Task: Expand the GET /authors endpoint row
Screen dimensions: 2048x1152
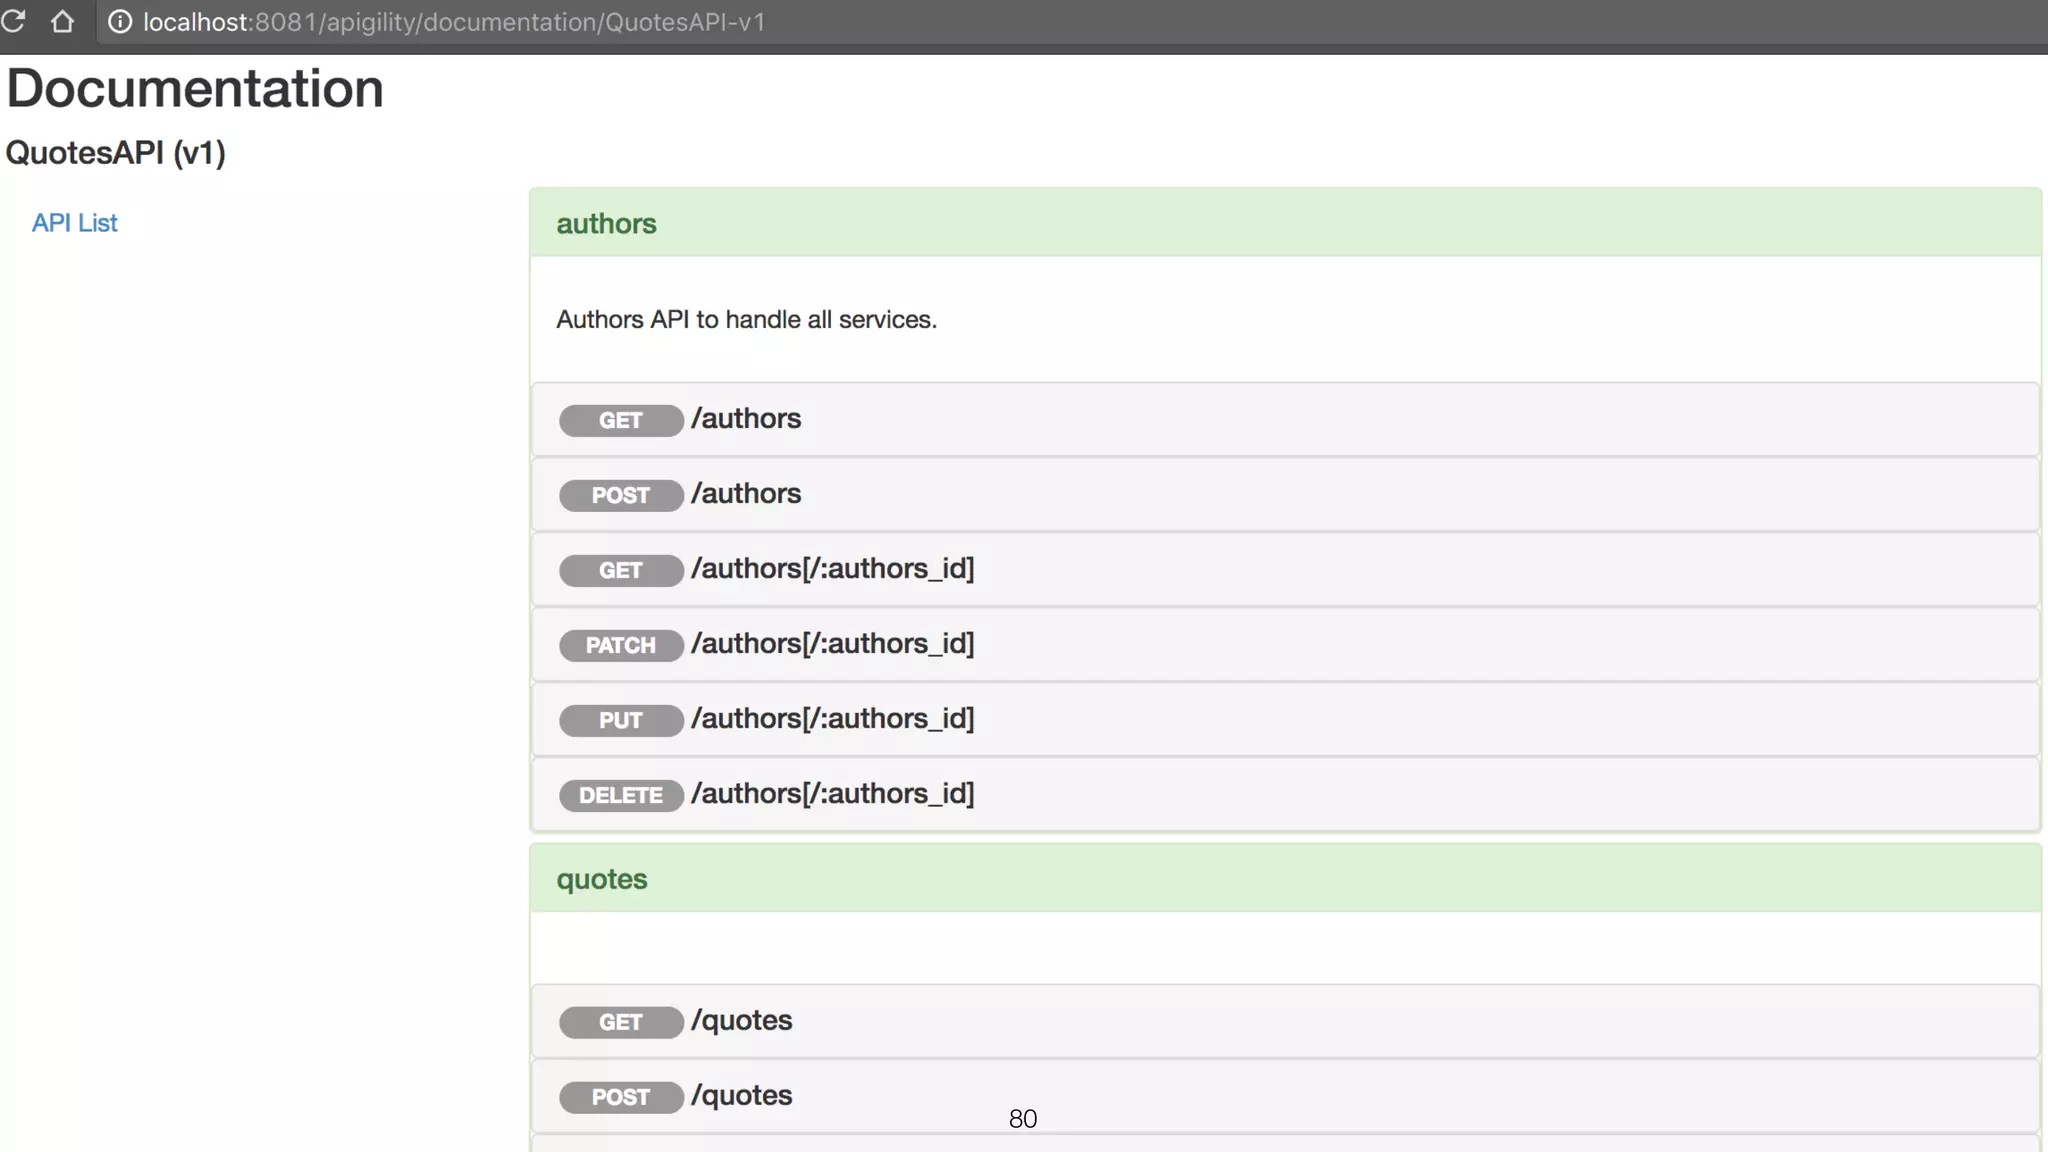Action: coord(746,419)
